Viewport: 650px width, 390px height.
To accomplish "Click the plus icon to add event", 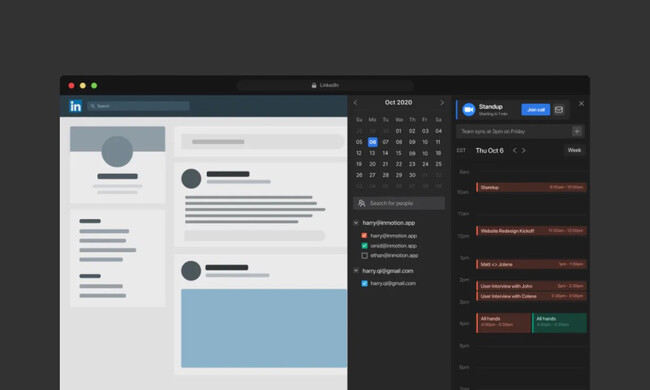I will (x=577, y=131).
